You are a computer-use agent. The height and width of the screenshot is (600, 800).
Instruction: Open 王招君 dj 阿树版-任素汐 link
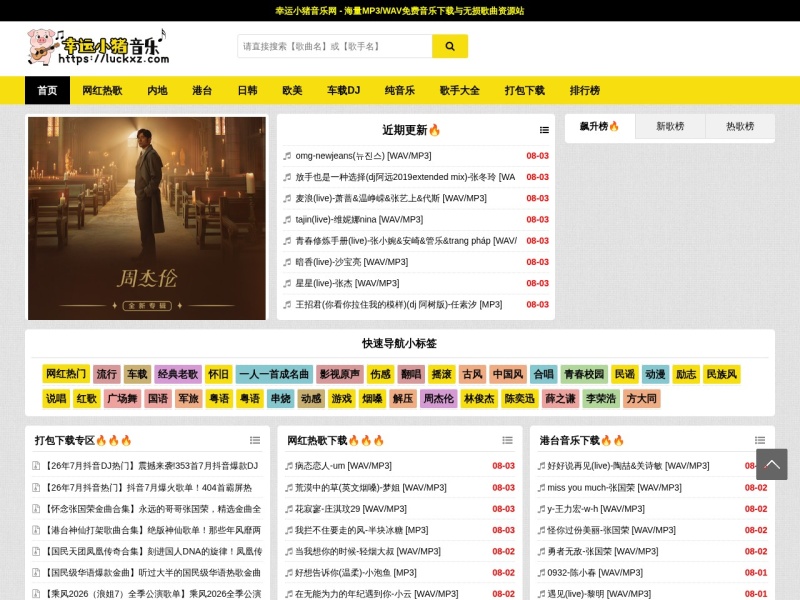coord(398,305)
